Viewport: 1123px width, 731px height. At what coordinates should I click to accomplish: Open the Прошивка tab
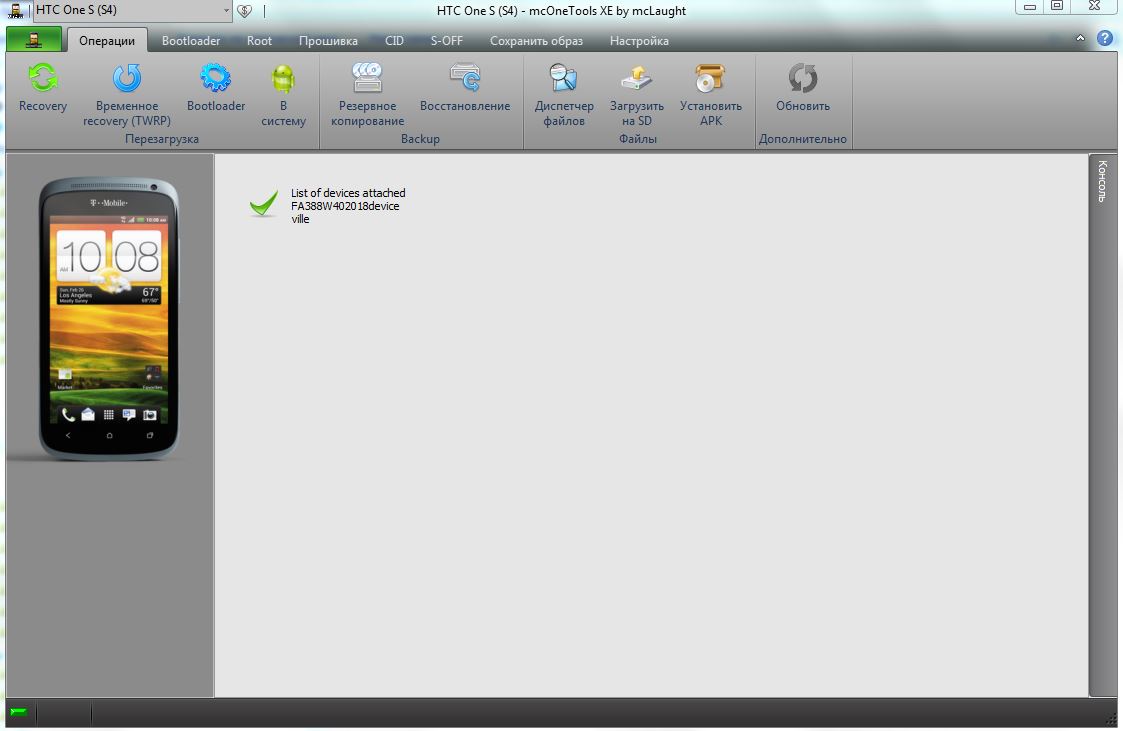(x=328, y=41)
